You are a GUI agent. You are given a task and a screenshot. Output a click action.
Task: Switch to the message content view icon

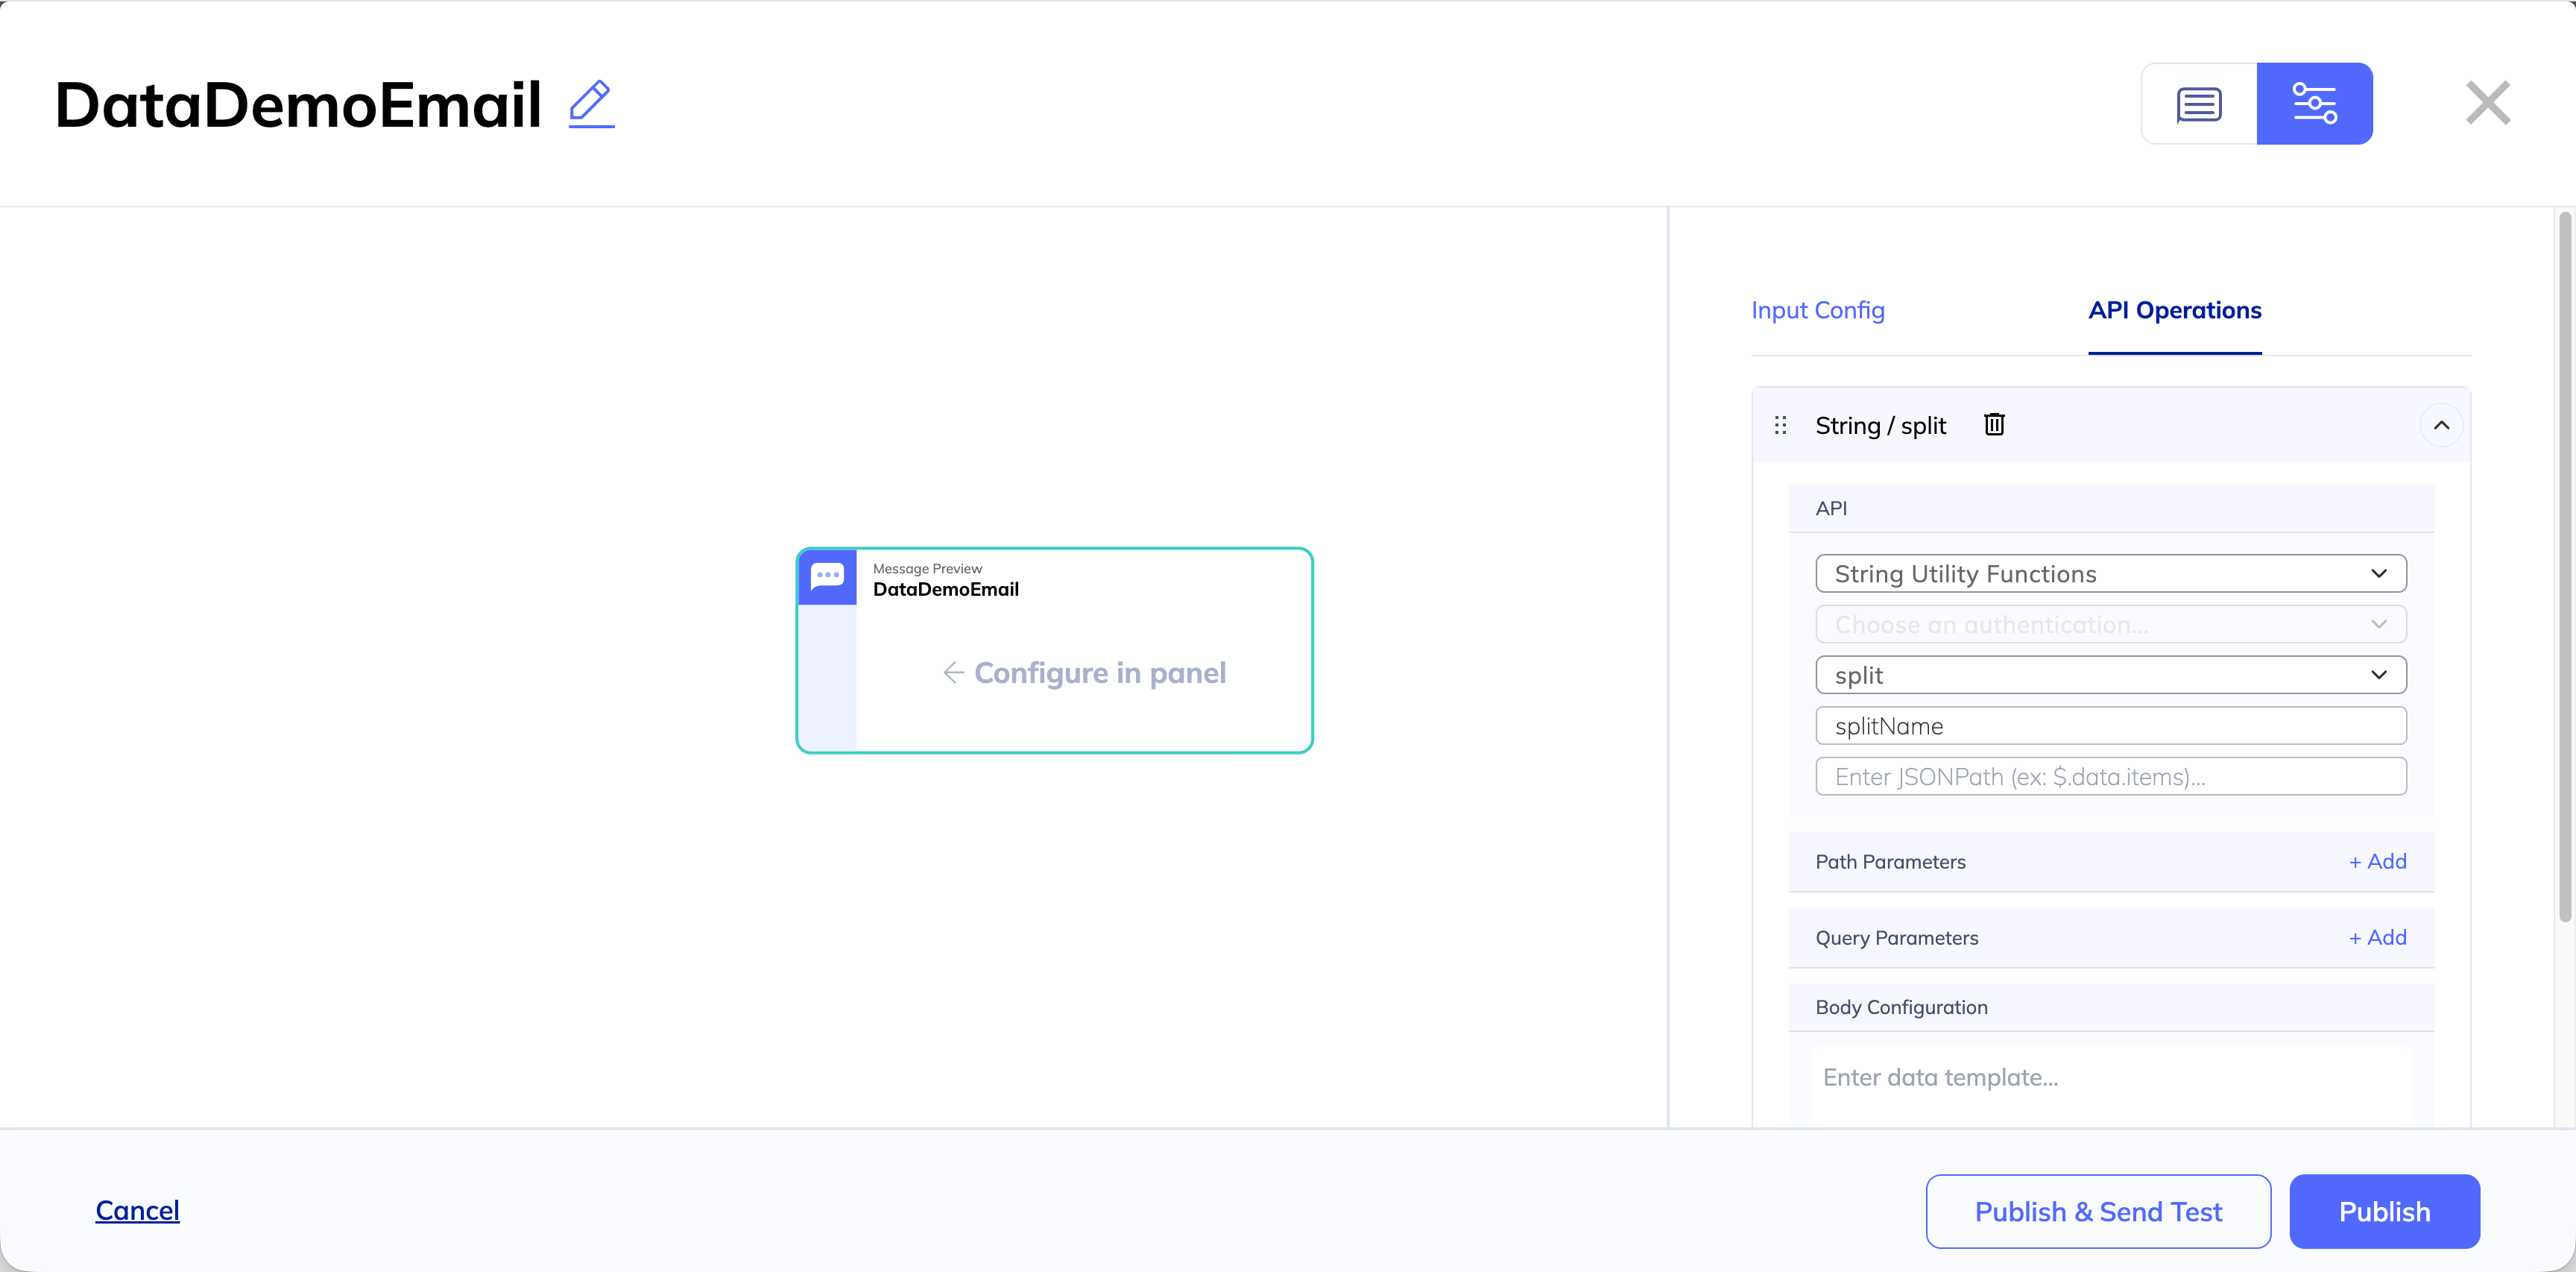[x=2198, y=104]
